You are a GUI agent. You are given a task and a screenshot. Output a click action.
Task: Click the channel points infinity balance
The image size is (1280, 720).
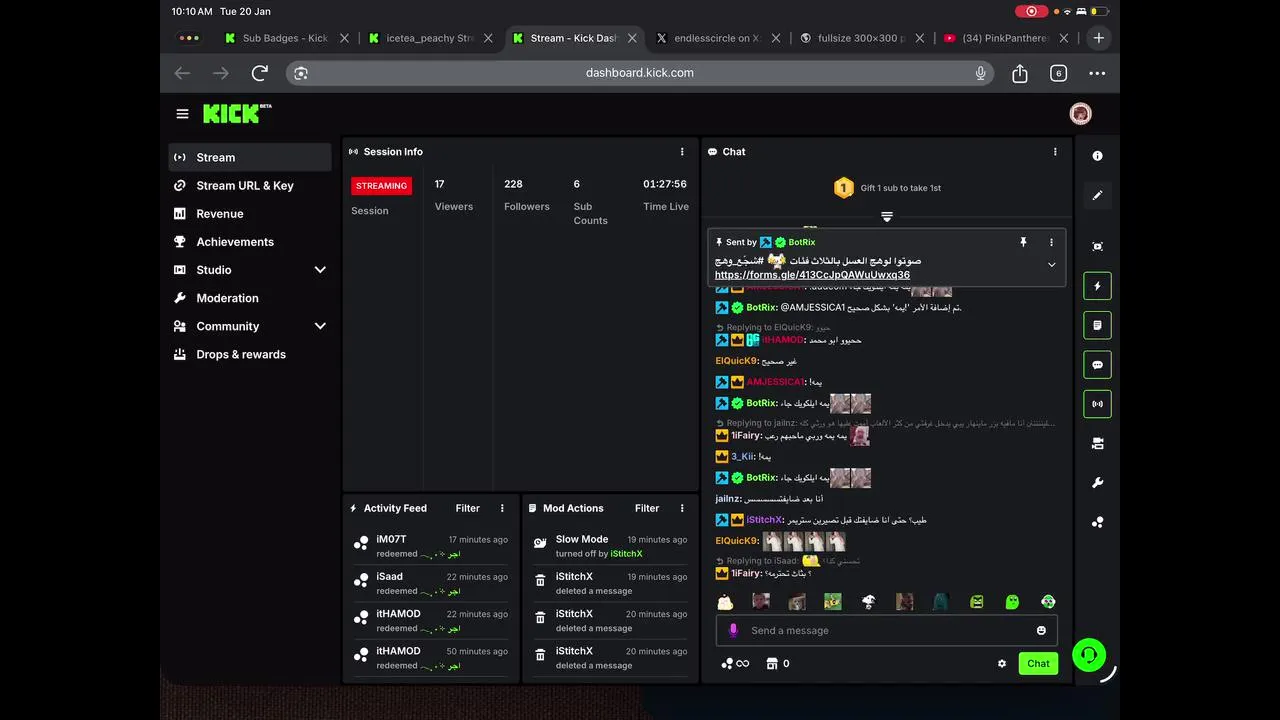tap(735, 663)
